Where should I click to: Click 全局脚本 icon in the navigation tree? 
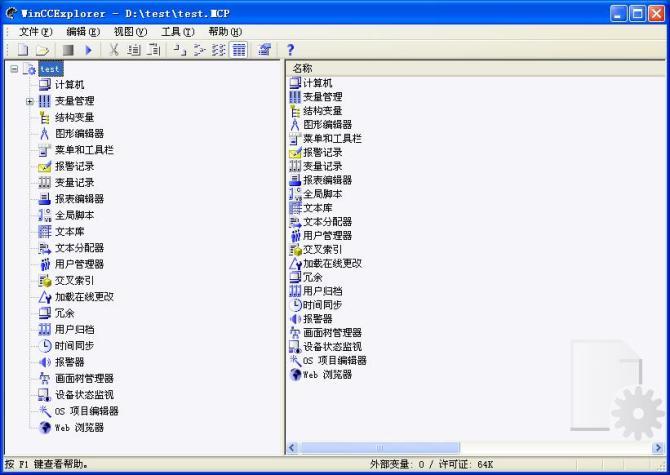pyautogui.click(x=44, y=215)
